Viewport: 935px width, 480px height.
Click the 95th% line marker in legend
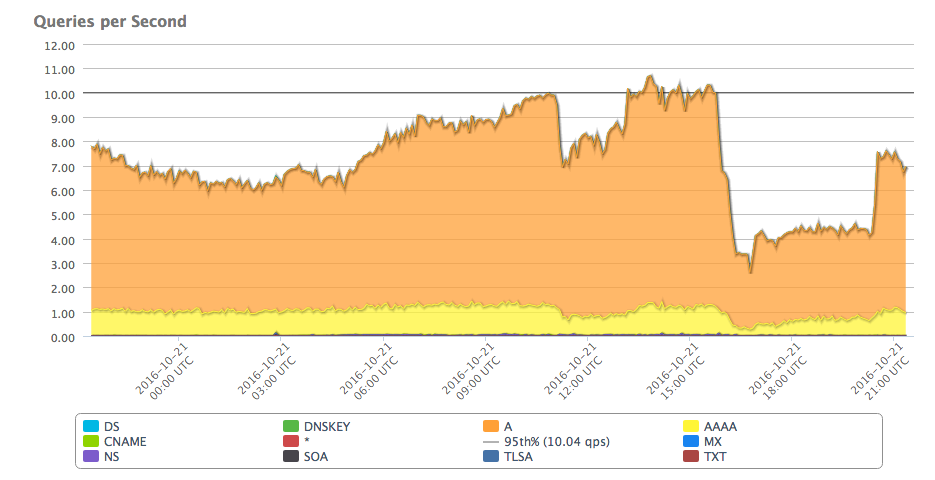[491, 442]
